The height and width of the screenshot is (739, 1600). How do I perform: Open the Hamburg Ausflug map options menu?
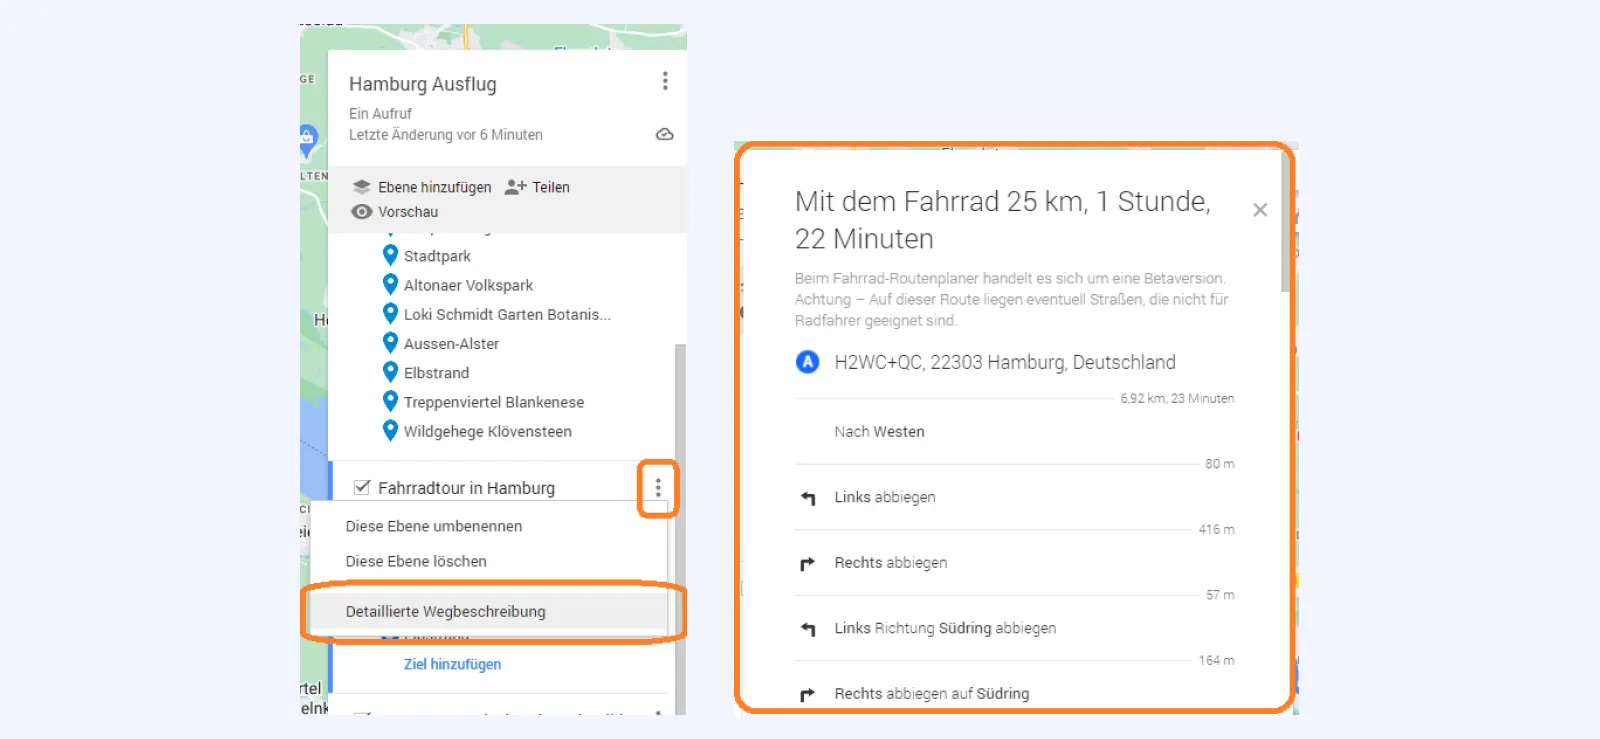665,81
